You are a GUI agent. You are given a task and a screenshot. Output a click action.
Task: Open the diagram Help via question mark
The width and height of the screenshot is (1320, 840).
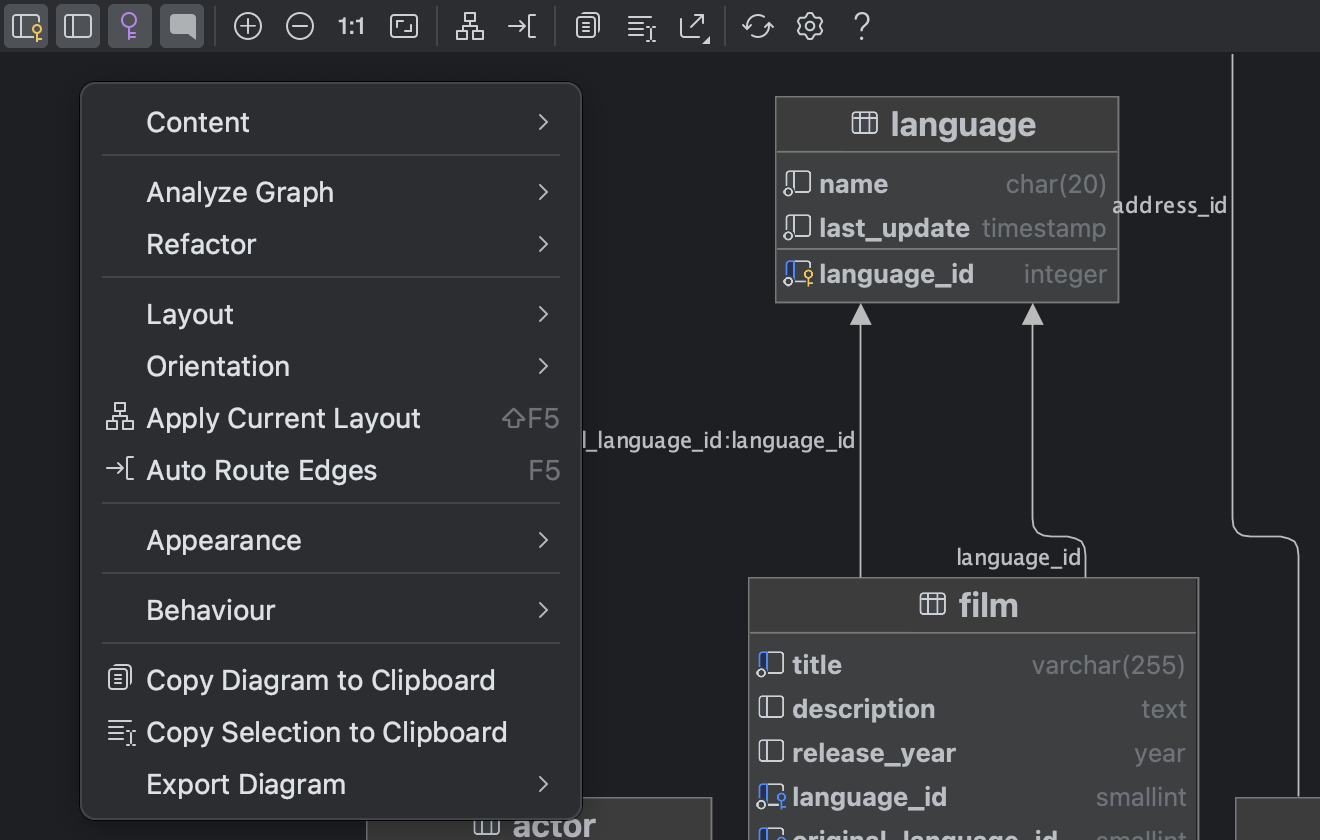[861, 26]
